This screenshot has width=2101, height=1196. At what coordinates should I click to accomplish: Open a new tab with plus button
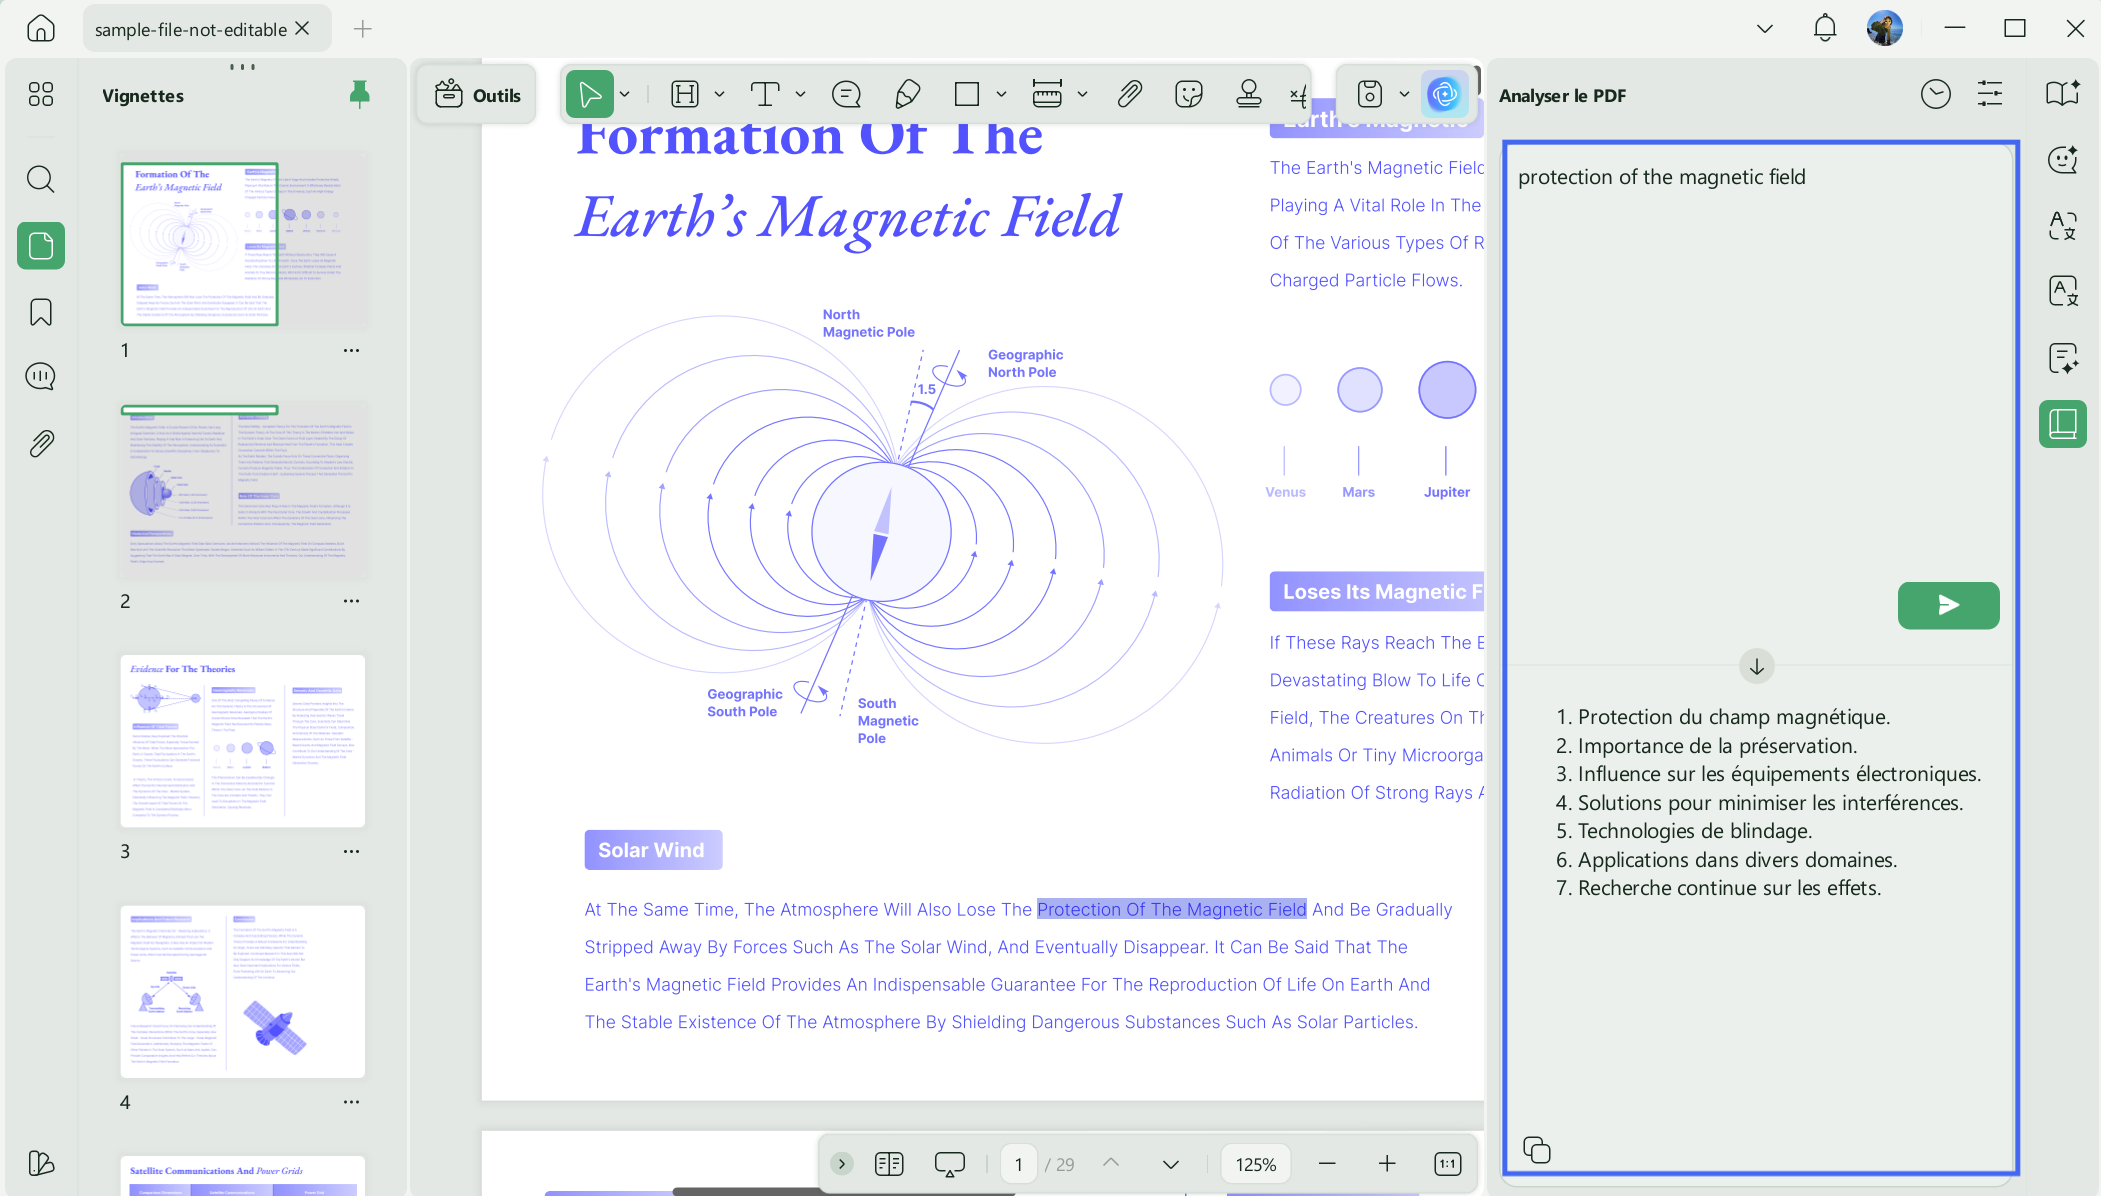(x=363, y=29)
